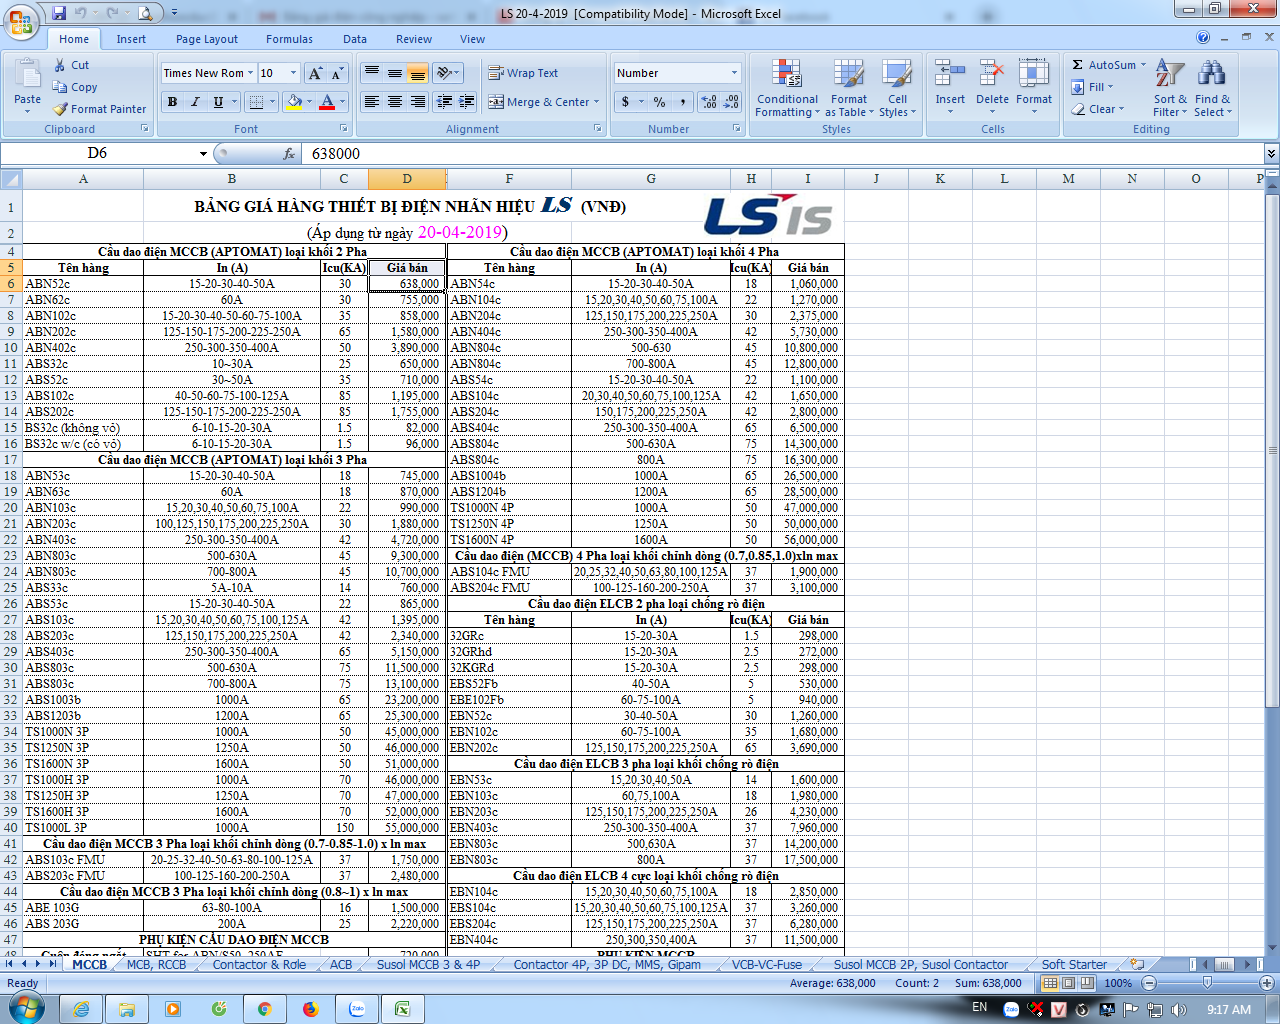This screenshot has width=1280, height=1024.
Task: Open the Number format dropdown
Action: pyautogui.click(x=734, y=73)
